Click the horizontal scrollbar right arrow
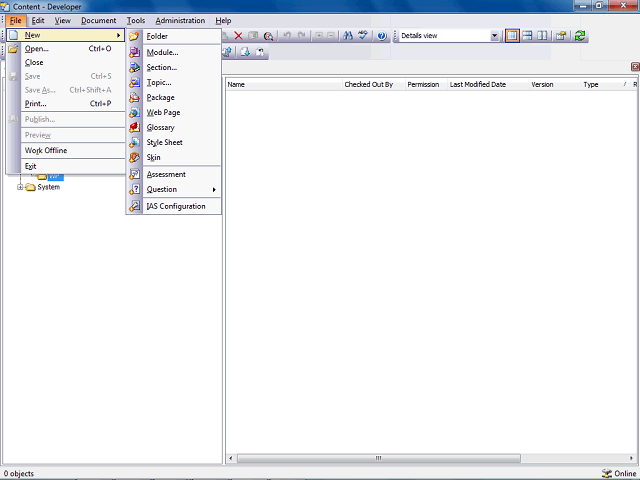 [x=631, y=458]
